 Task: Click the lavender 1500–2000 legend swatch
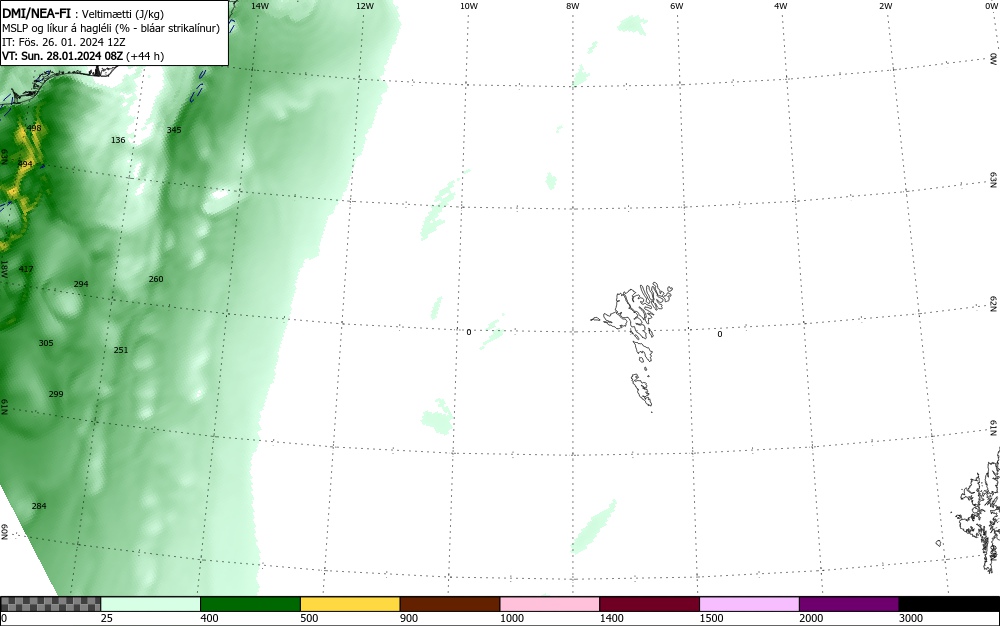pyautogui.click(x=749, y=604)
